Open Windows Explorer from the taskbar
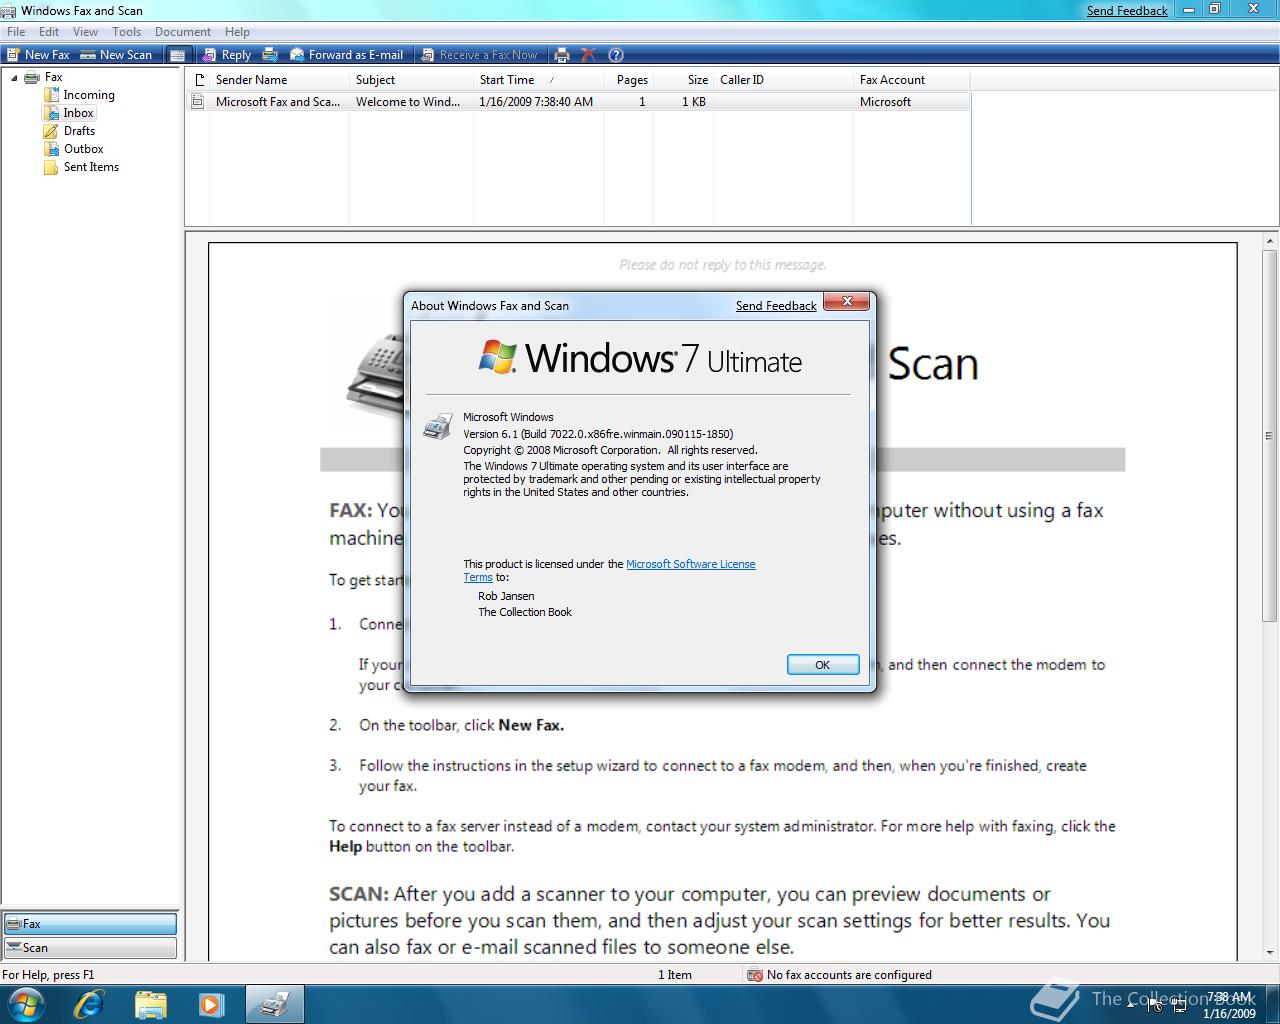This screenshot has height=1024, width=1280. [x=150, y=1004]
